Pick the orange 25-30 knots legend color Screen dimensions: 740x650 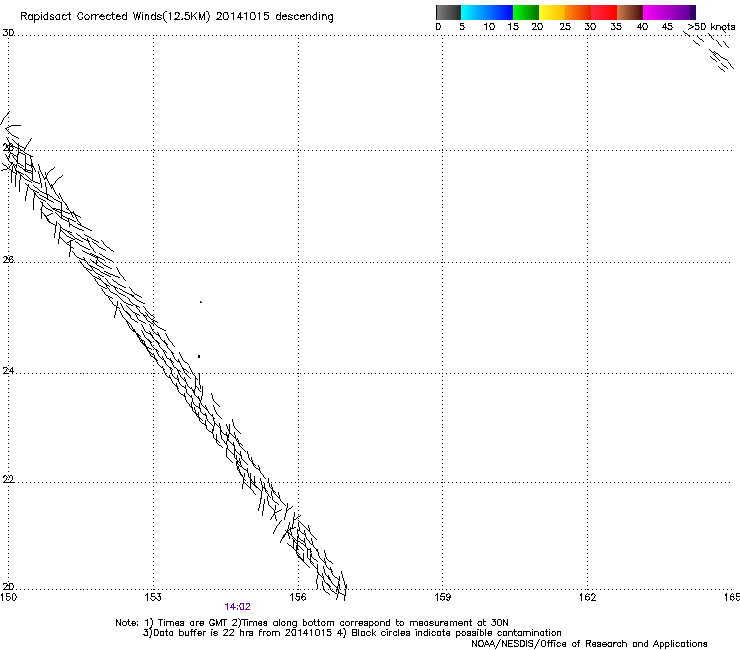coord(578,12)
